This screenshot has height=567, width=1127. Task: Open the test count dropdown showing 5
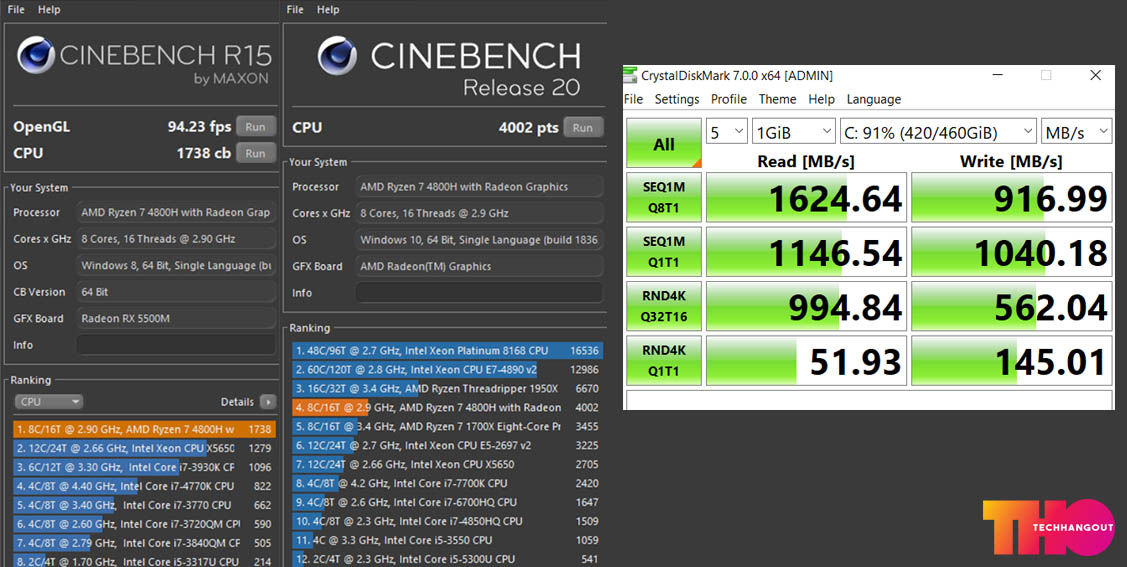coord(727,132)
